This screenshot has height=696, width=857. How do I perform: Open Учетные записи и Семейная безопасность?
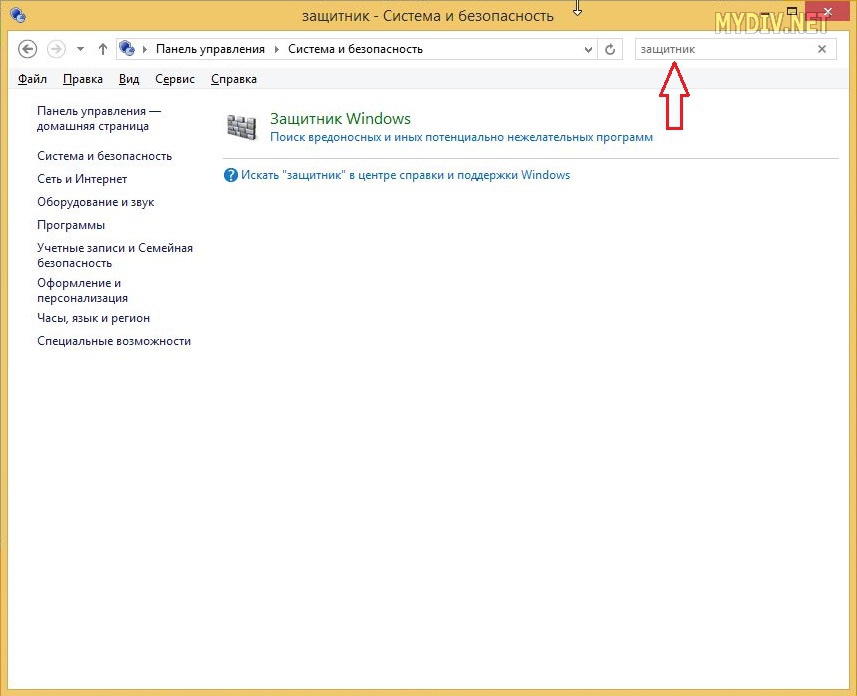(115, 255)
